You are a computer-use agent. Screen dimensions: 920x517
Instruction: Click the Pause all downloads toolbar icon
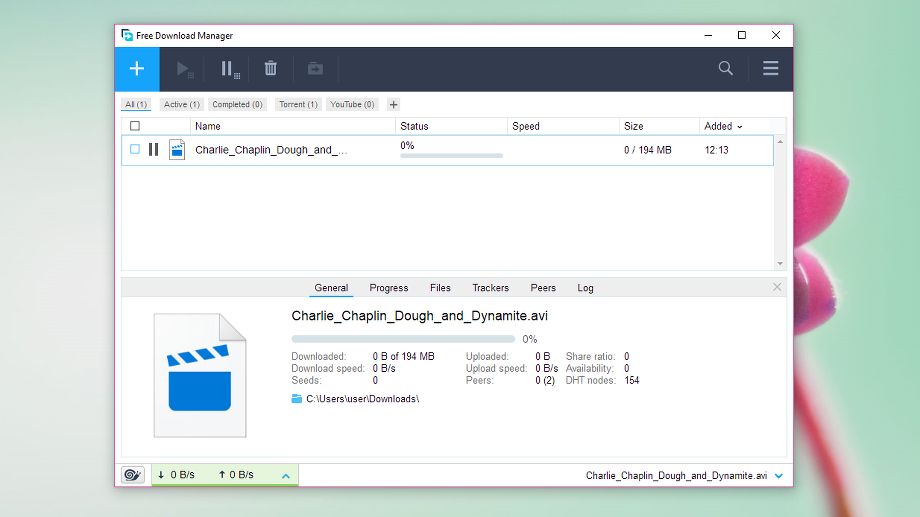pos(229,69)
